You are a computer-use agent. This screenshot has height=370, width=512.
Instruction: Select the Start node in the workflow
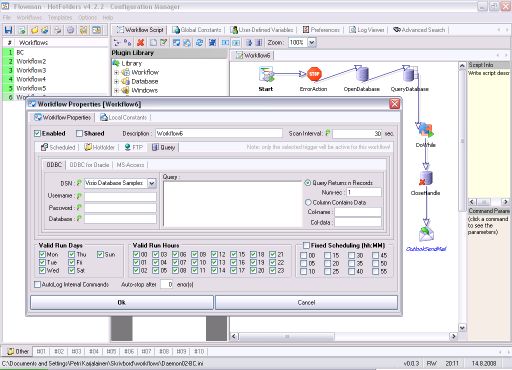click(x=266, y=74)
